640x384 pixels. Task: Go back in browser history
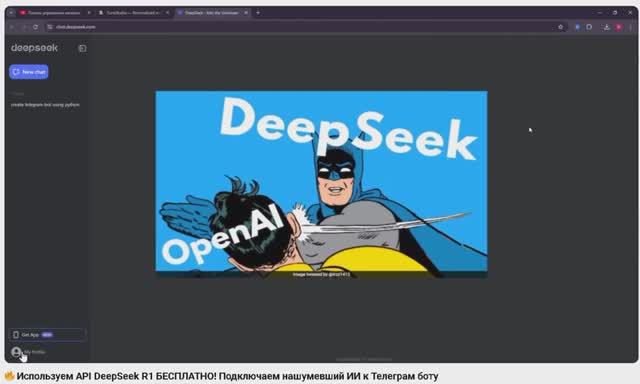11,27
